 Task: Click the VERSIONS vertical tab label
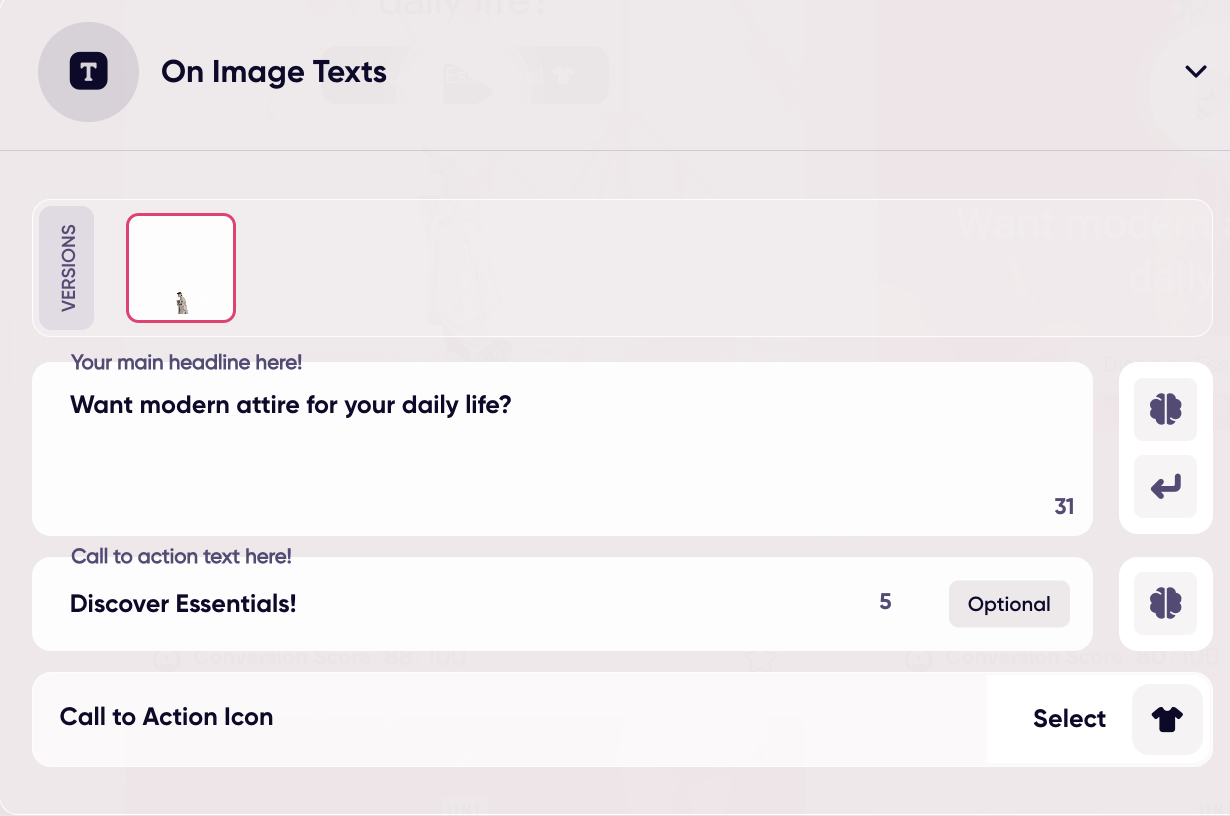(x=68, y=268)
